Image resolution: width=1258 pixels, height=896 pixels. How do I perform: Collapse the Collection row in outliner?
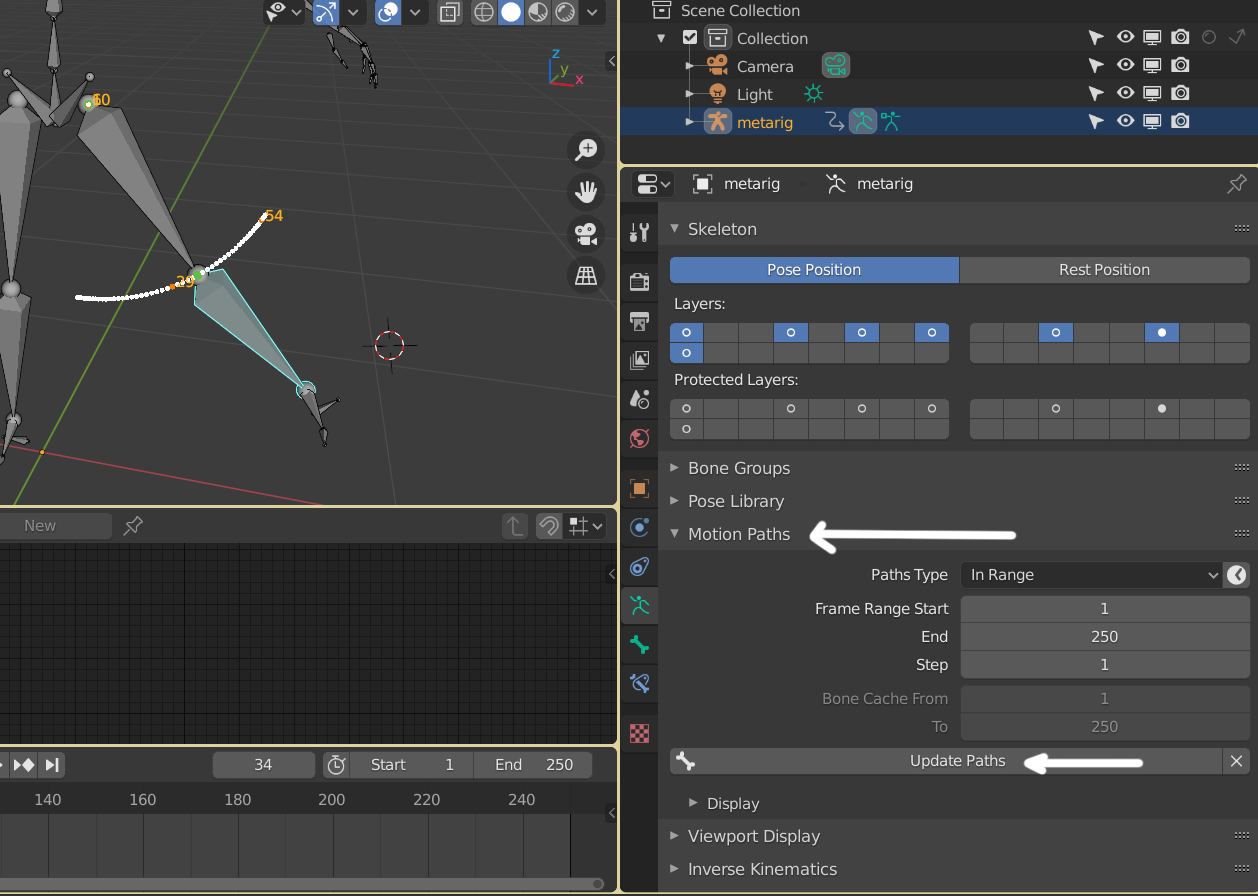click(x=661, y=38)
